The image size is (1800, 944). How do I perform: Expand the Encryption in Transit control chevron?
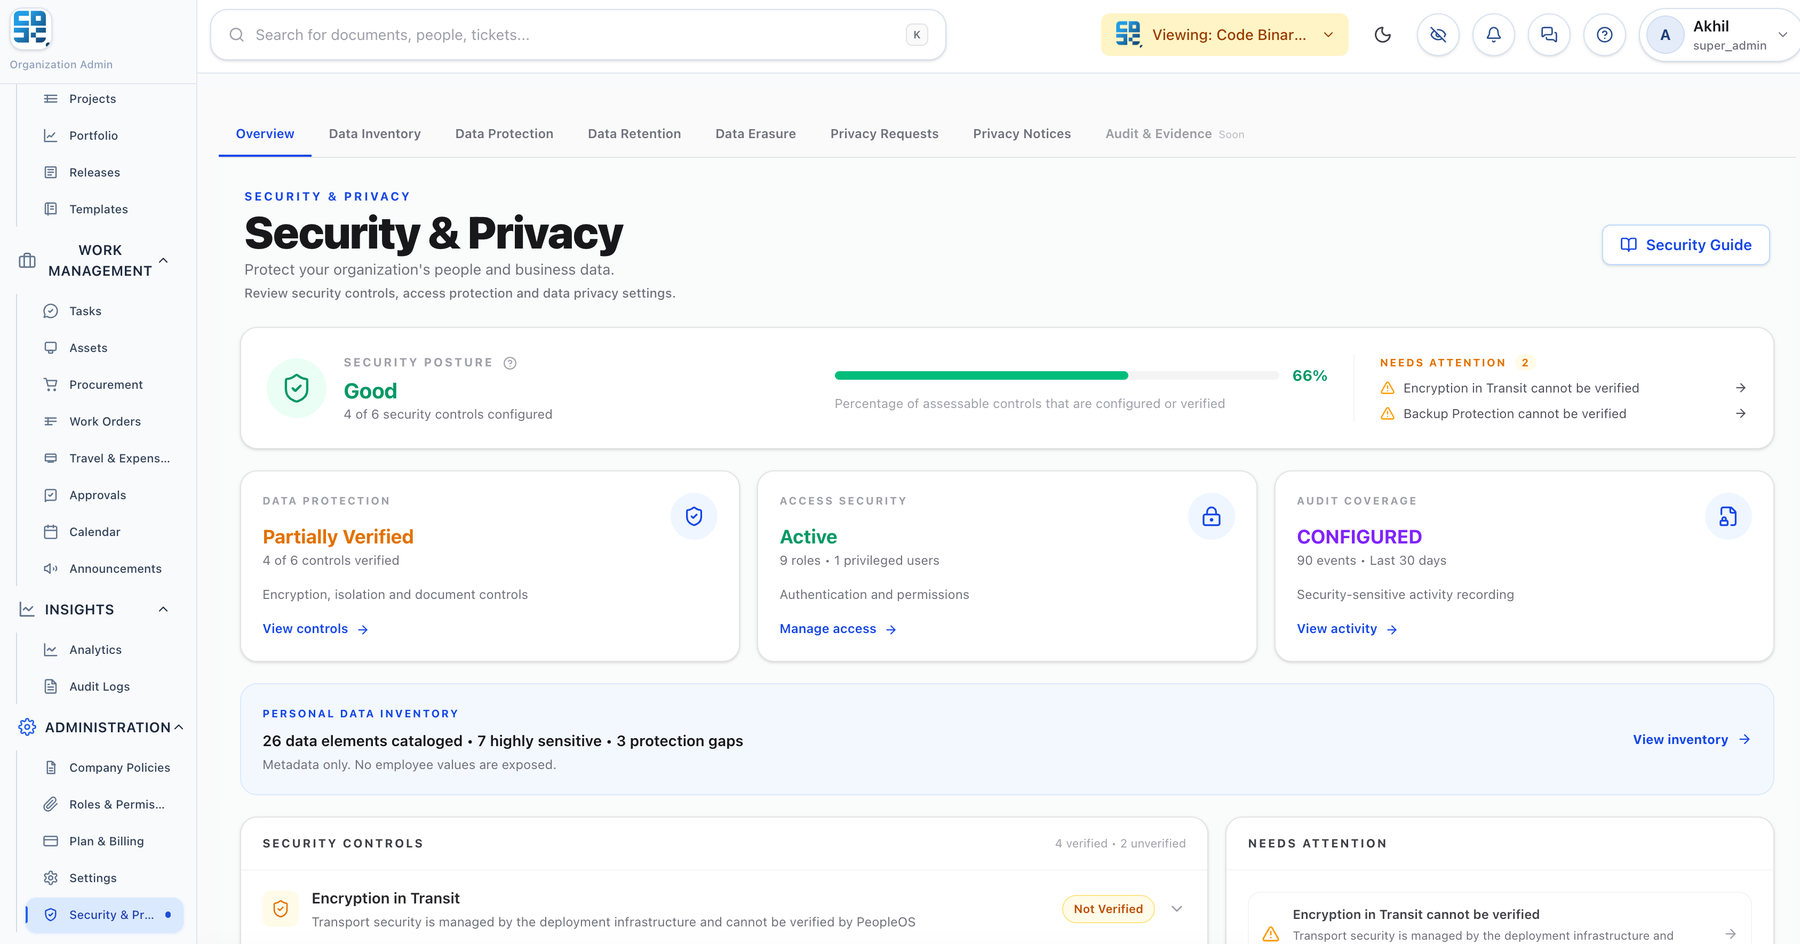[x=1177, y=909]
